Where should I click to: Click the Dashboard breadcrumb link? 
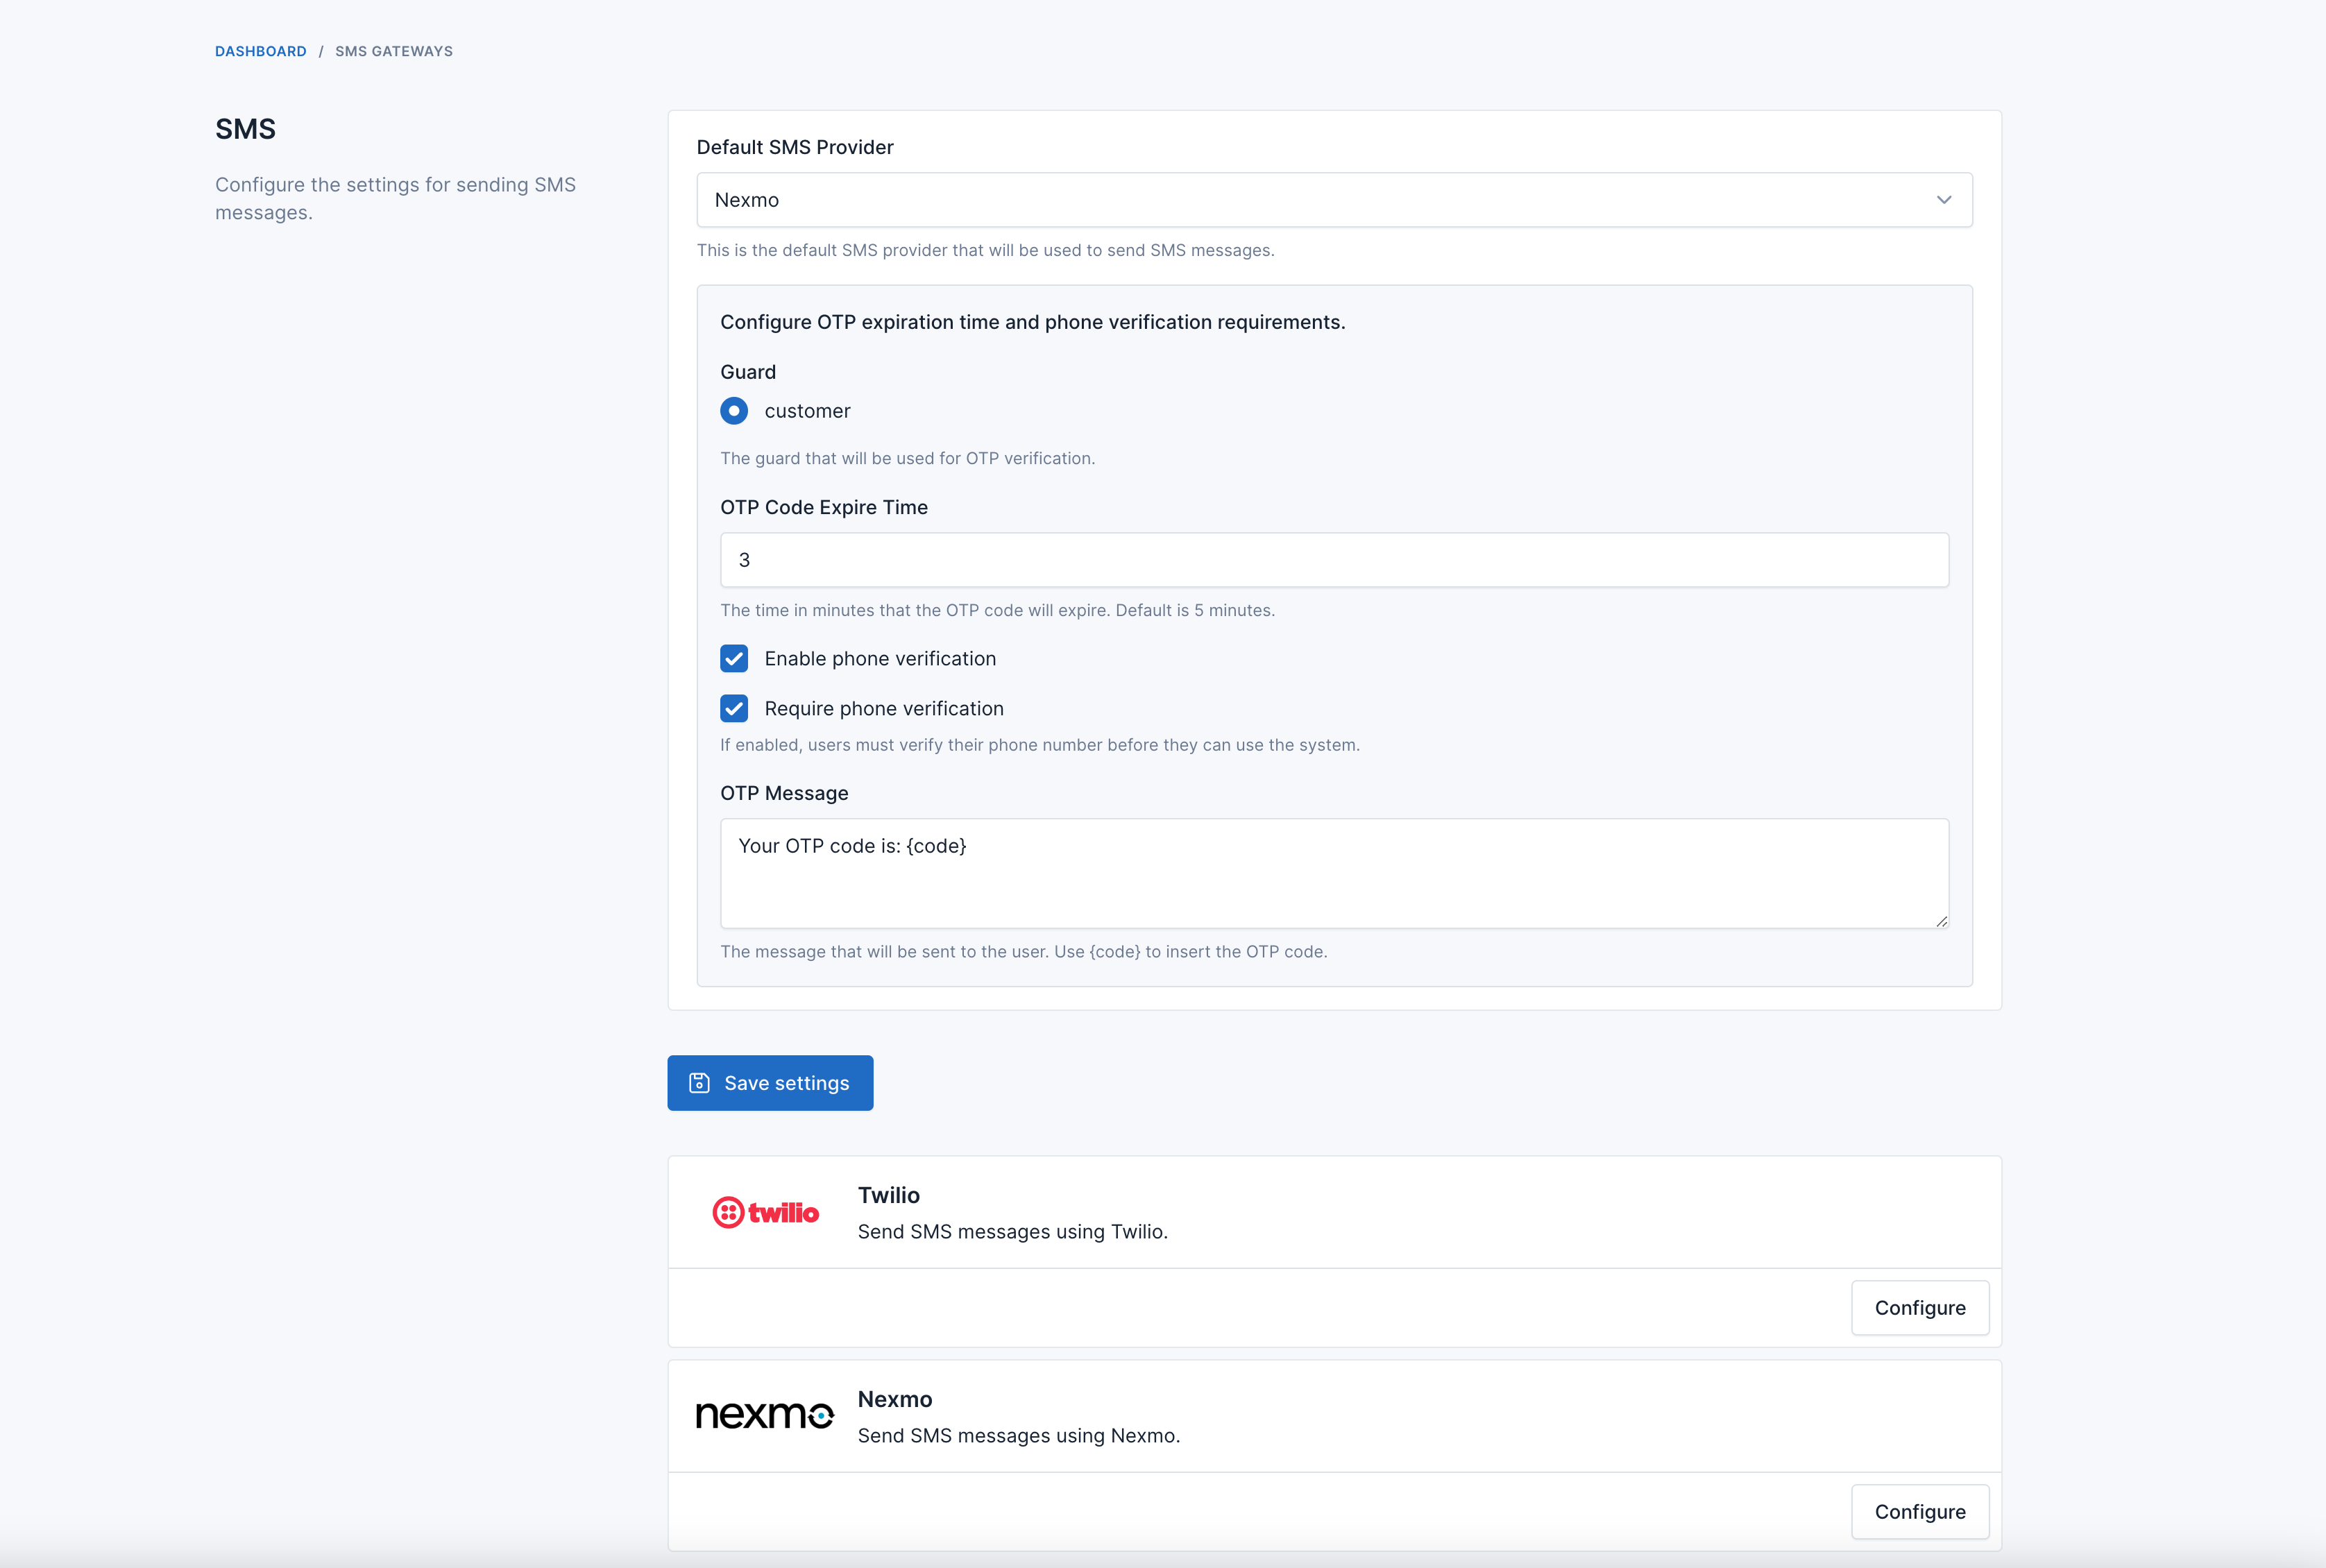coord(260,51)
